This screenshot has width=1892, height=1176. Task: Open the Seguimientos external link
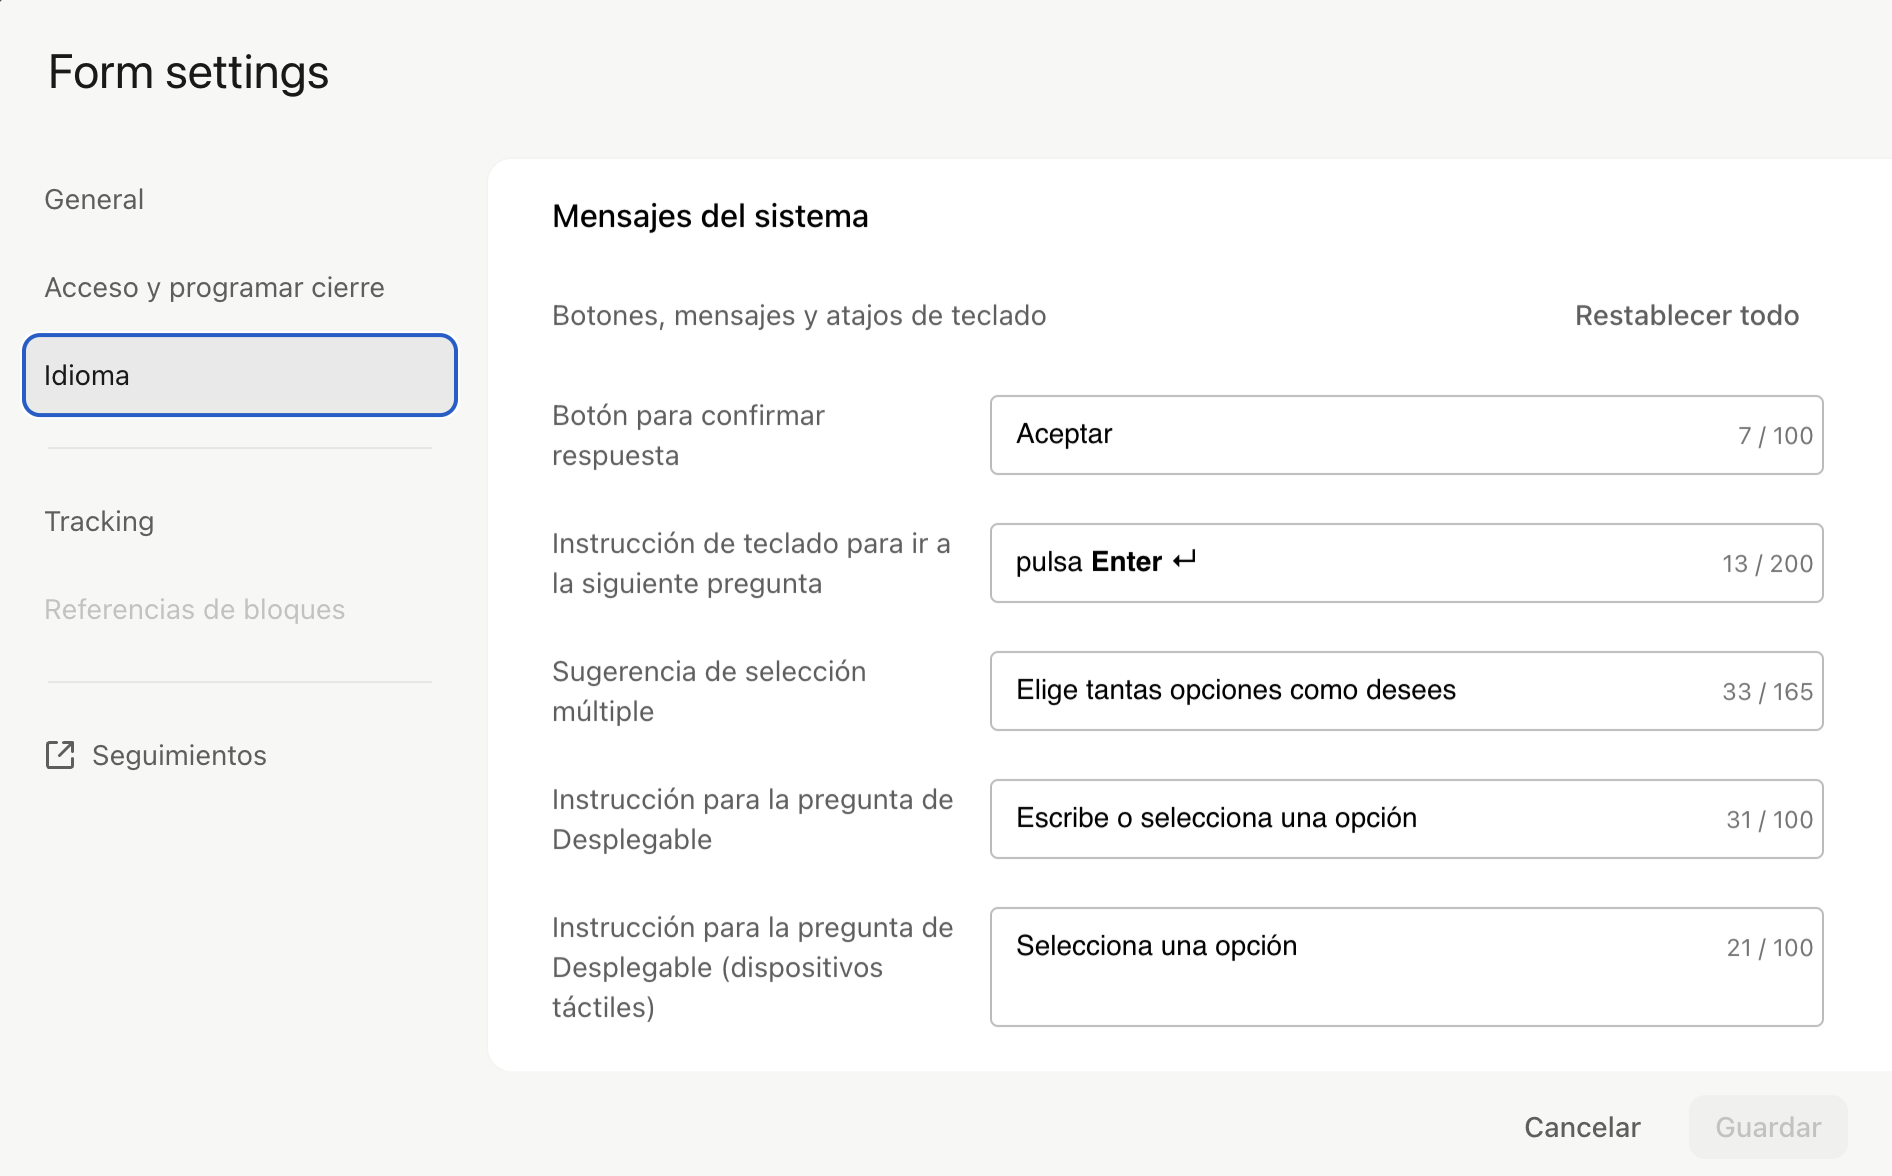tap(156, 755)
